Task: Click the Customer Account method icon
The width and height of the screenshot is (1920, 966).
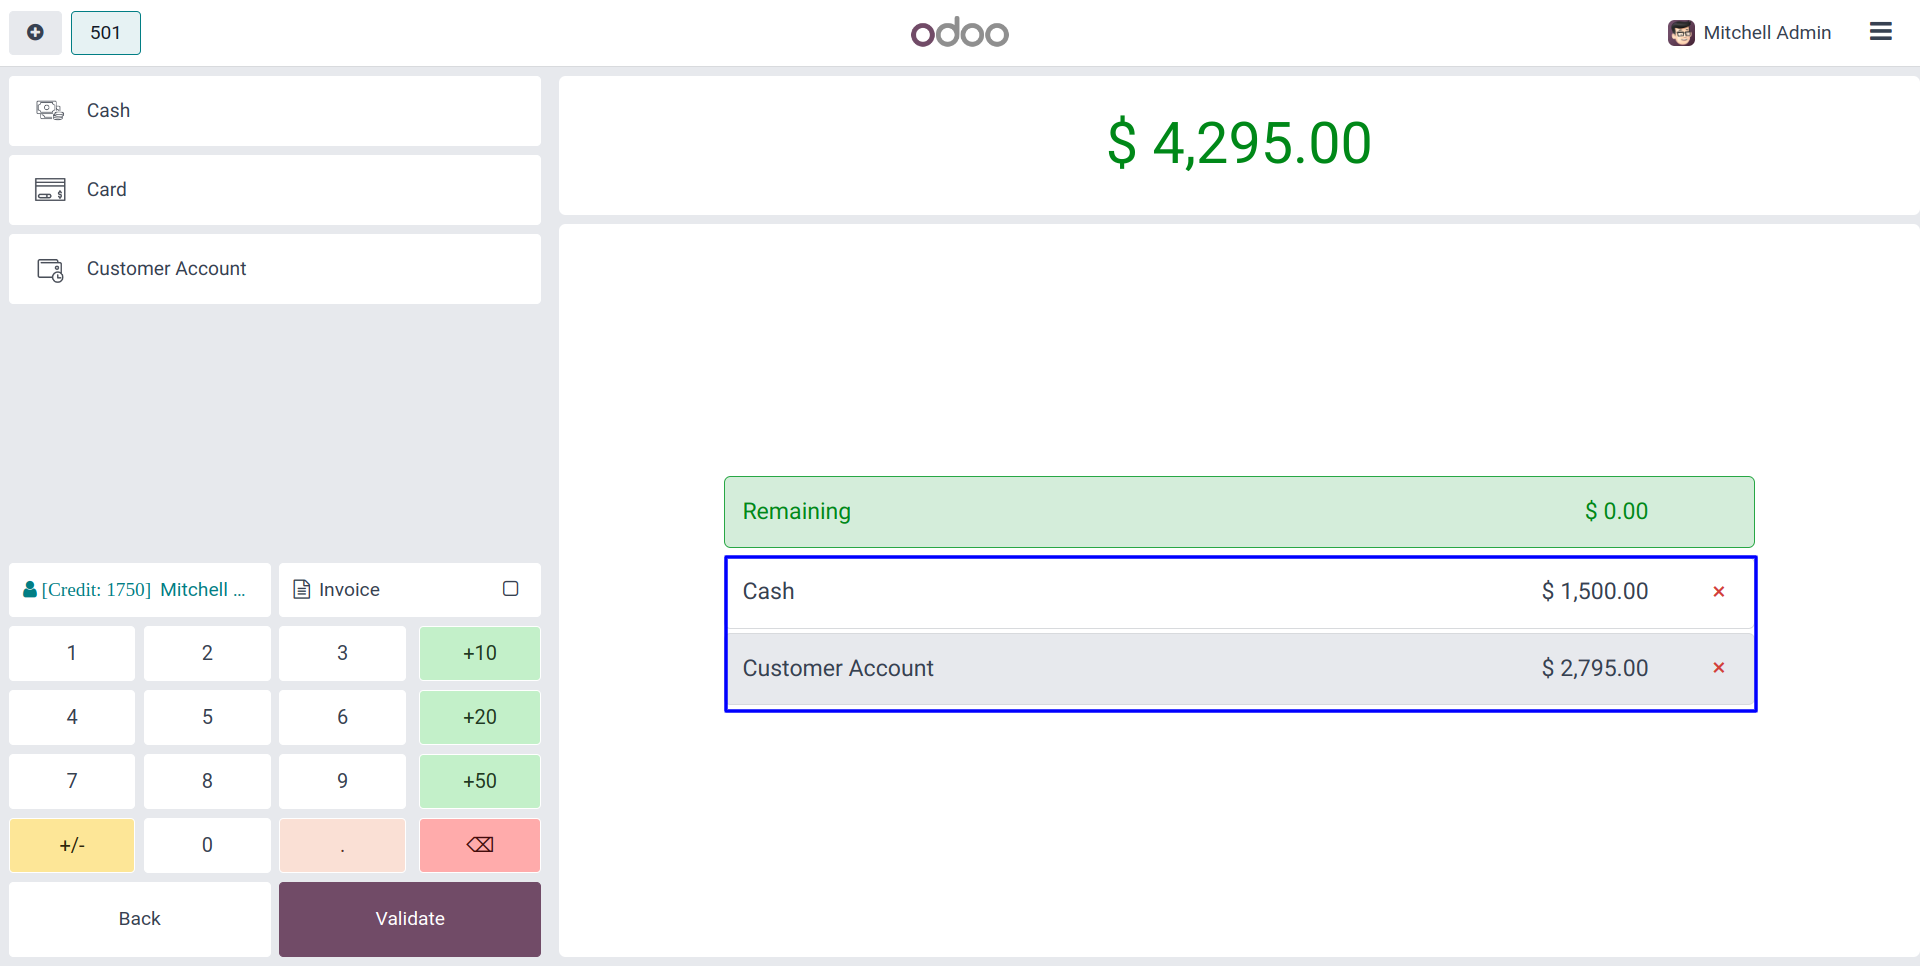Action: point(50,269)
